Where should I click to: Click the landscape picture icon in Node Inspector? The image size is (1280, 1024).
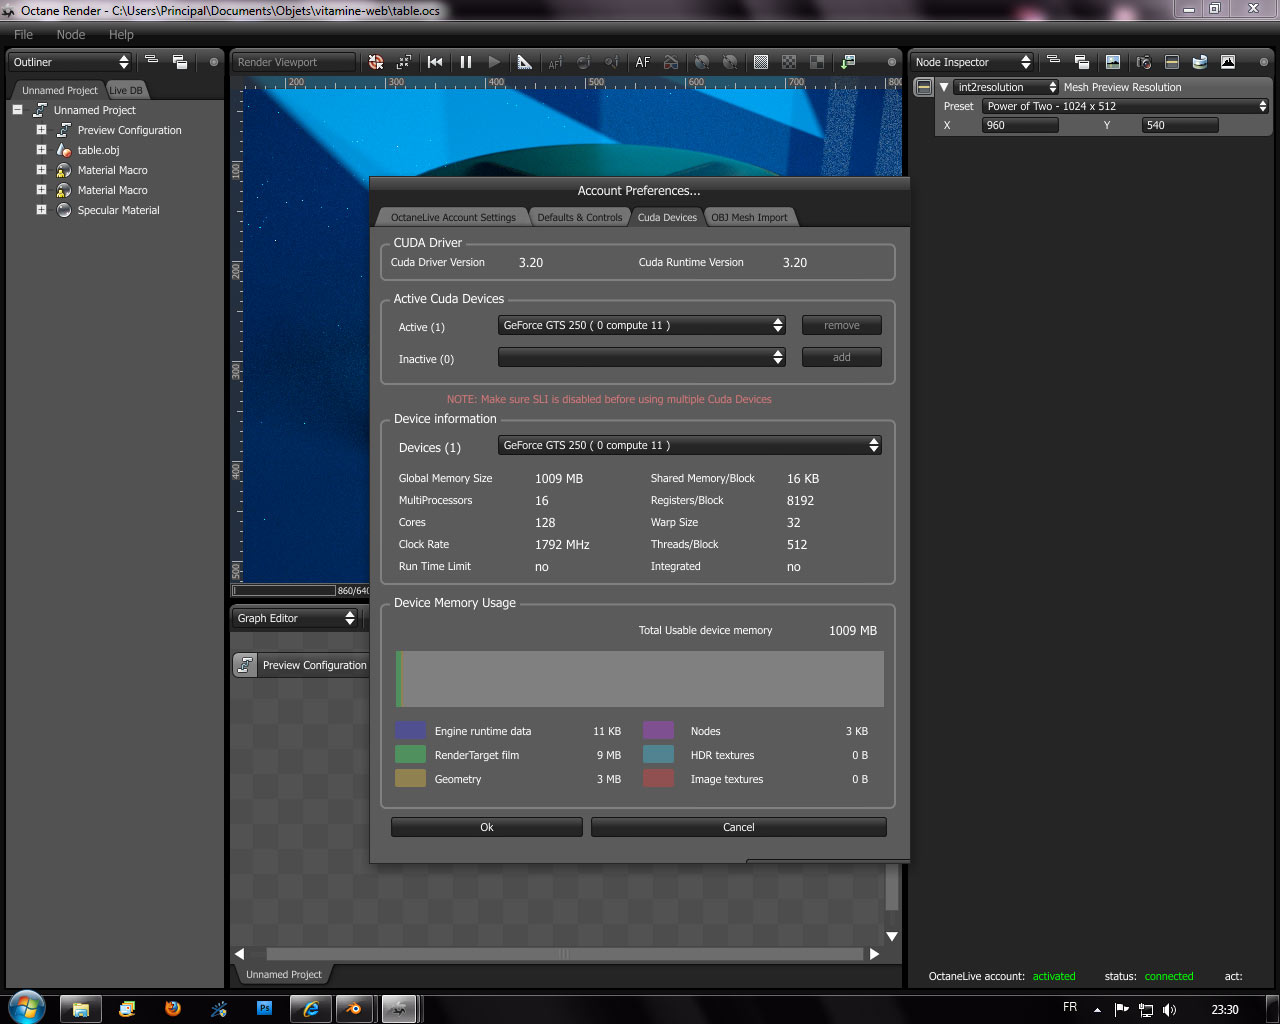point(1113,62)
